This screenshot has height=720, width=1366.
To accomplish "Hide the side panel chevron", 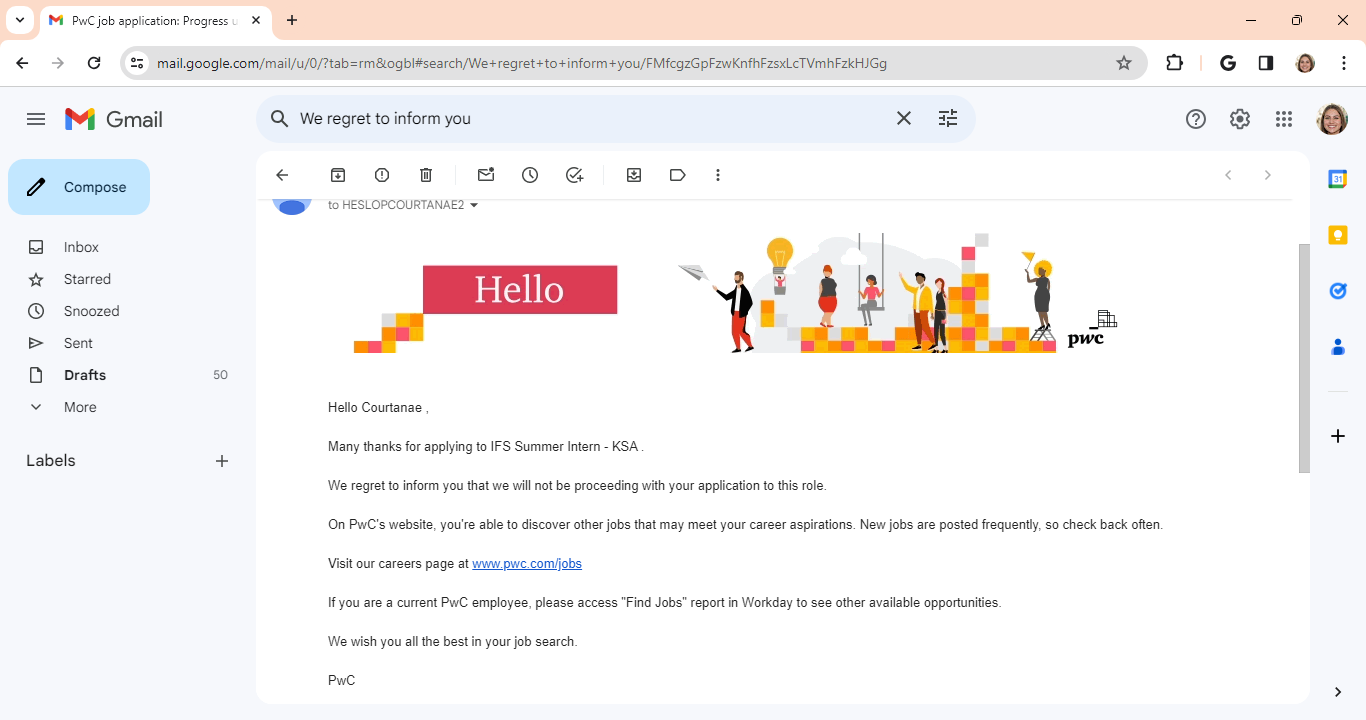I will [x=1338, y=692].
